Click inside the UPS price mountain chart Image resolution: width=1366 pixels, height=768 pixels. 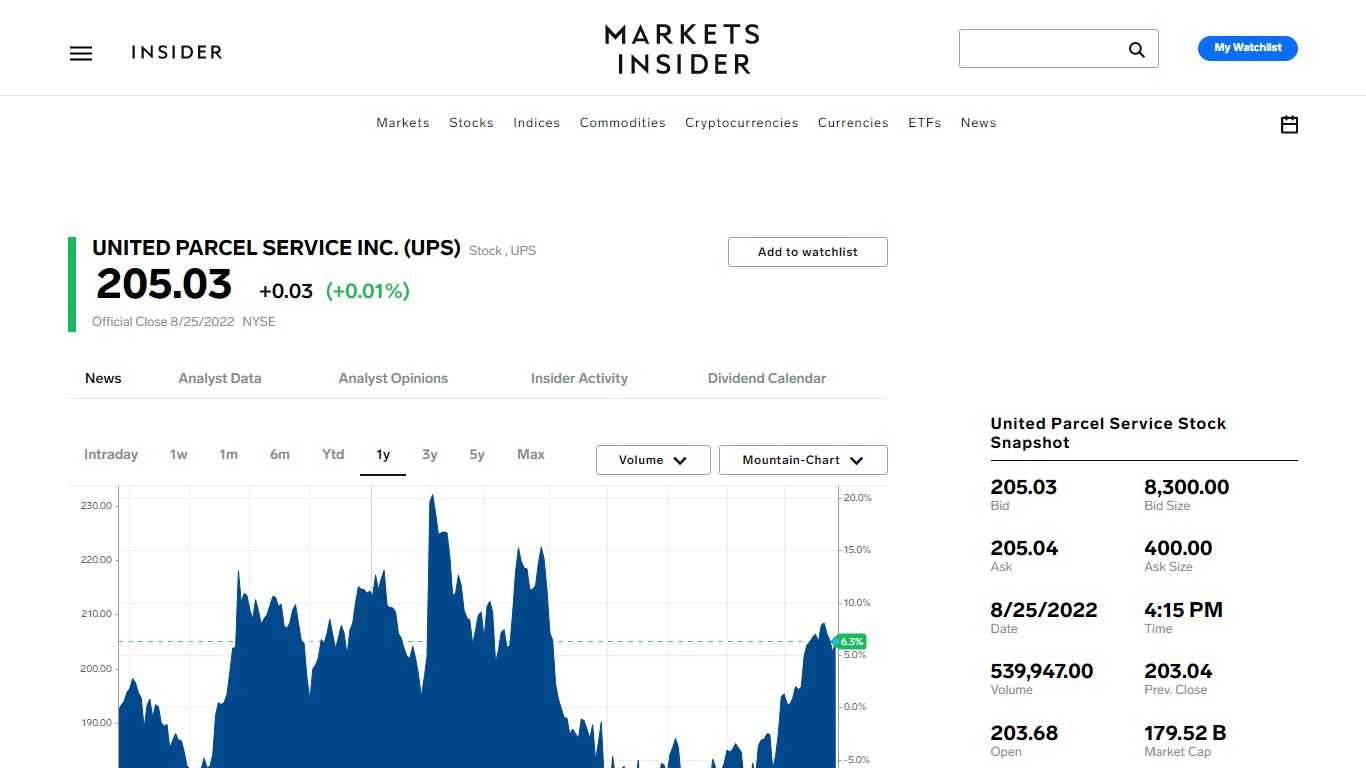click(478, 627)
